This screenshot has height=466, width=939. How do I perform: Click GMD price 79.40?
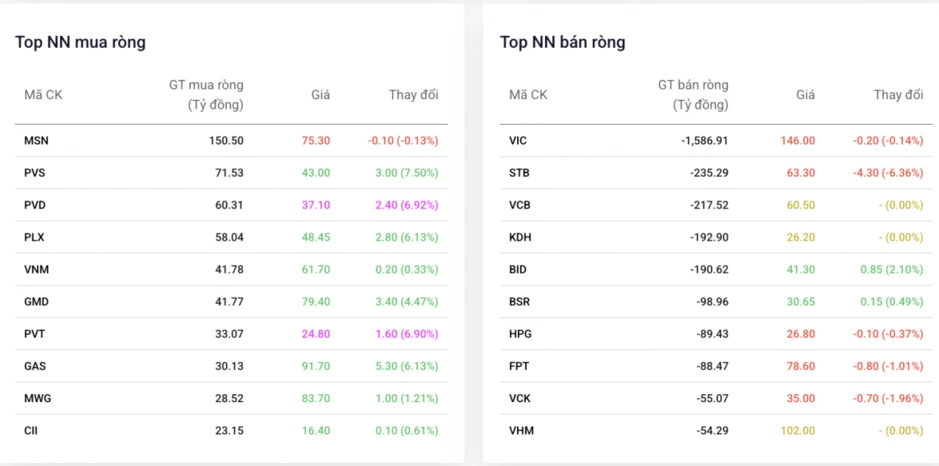316,302
